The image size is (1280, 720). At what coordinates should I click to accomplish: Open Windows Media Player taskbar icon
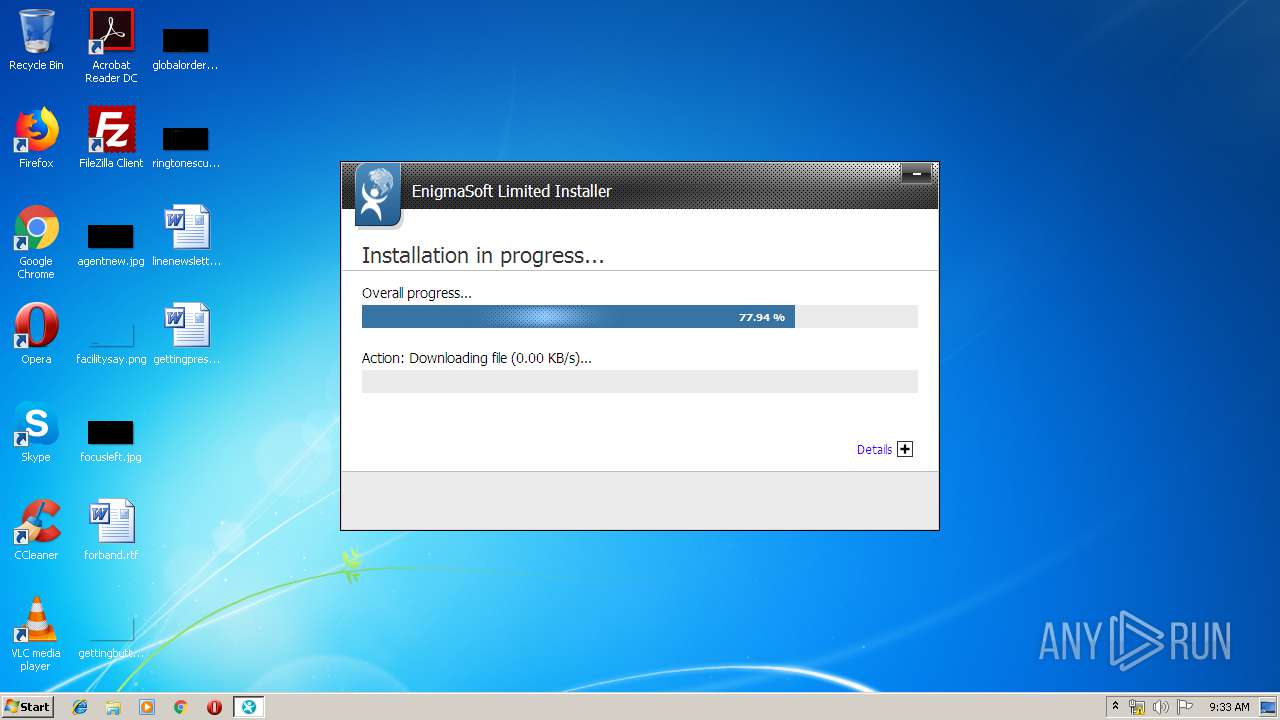tap(147, 707)
